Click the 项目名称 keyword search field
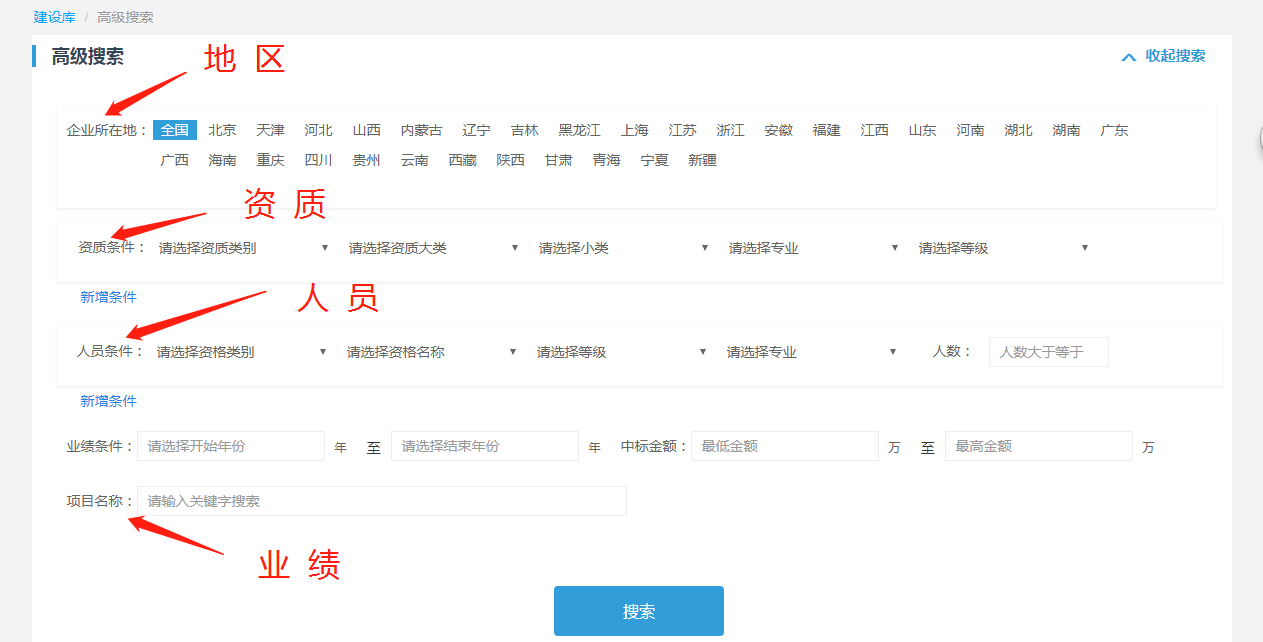Viewport: 1263px width, 642px height. coord(382,501)
